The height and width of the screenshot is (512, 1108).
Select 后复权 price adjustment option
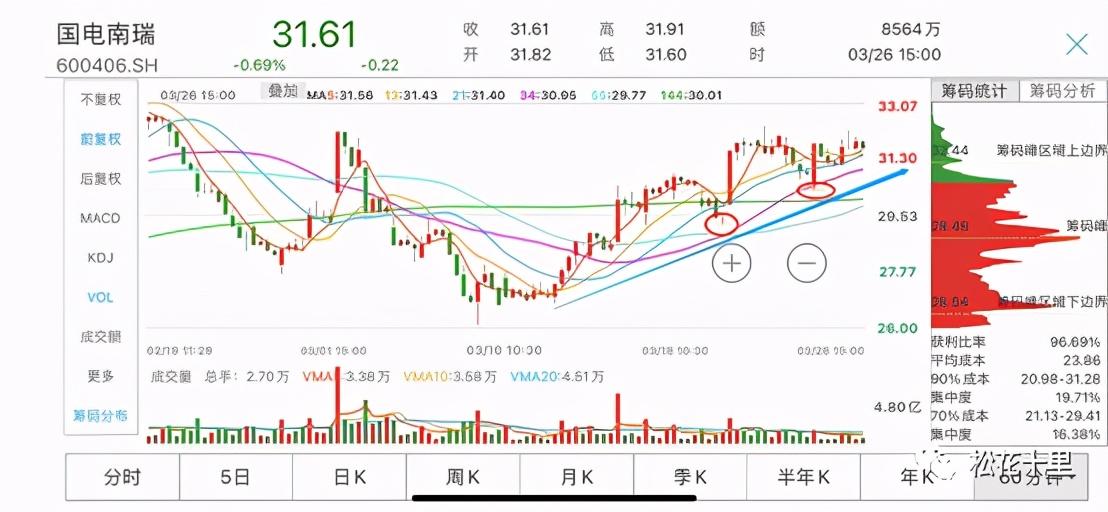tap(101, 179)
